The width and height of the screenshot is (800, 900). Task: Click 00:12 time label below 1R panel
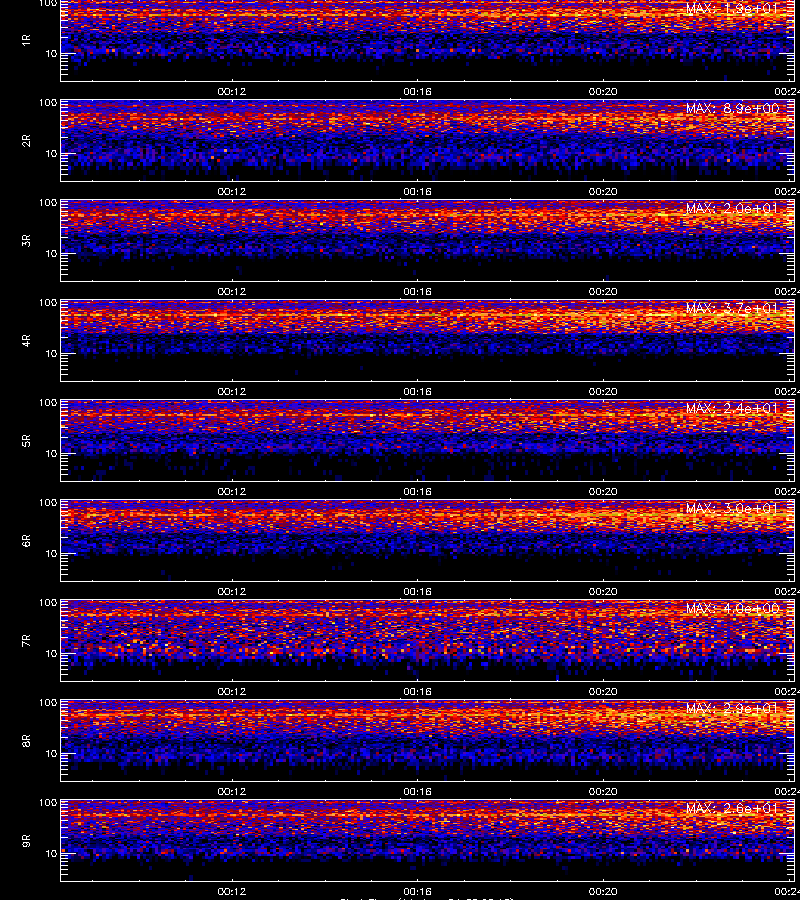click(232, 92)
